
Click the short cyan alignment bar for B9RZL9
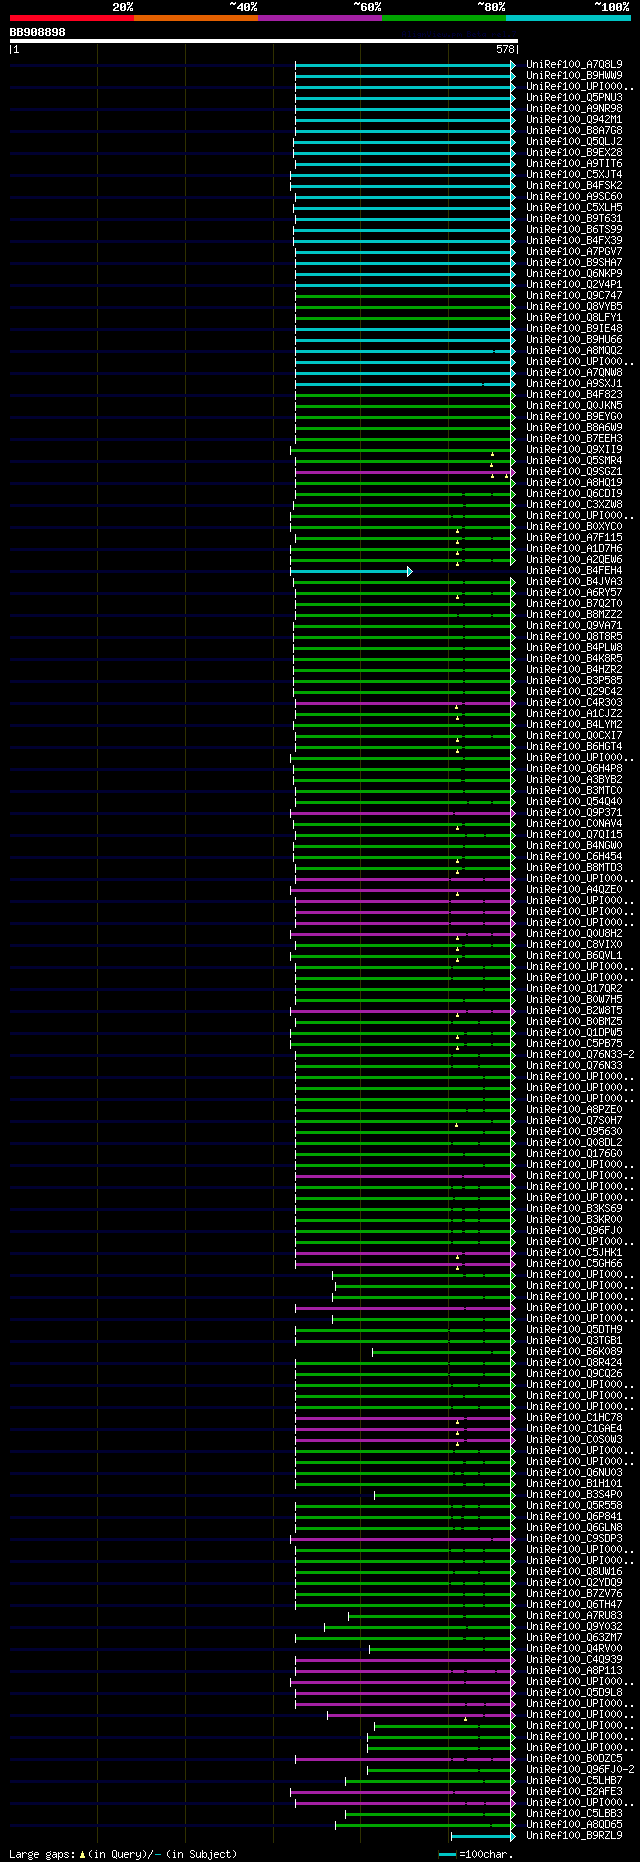(x=483, y=1836)
